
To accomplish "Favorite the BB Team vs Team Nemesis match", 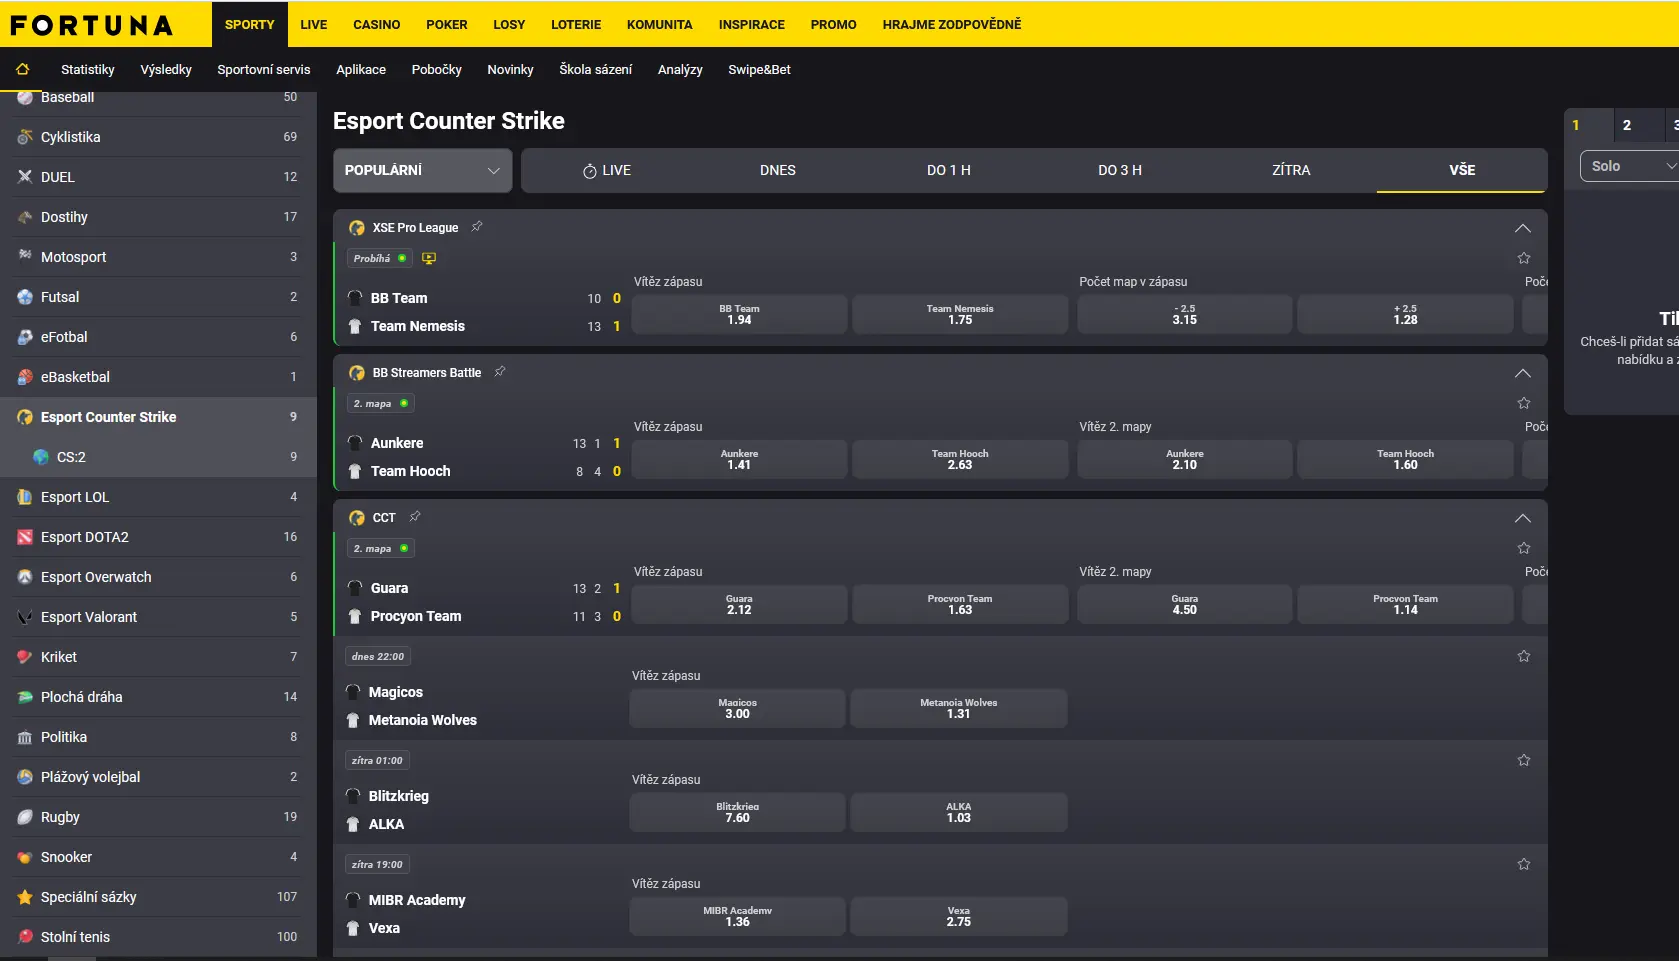I will tap(1524, 258).
